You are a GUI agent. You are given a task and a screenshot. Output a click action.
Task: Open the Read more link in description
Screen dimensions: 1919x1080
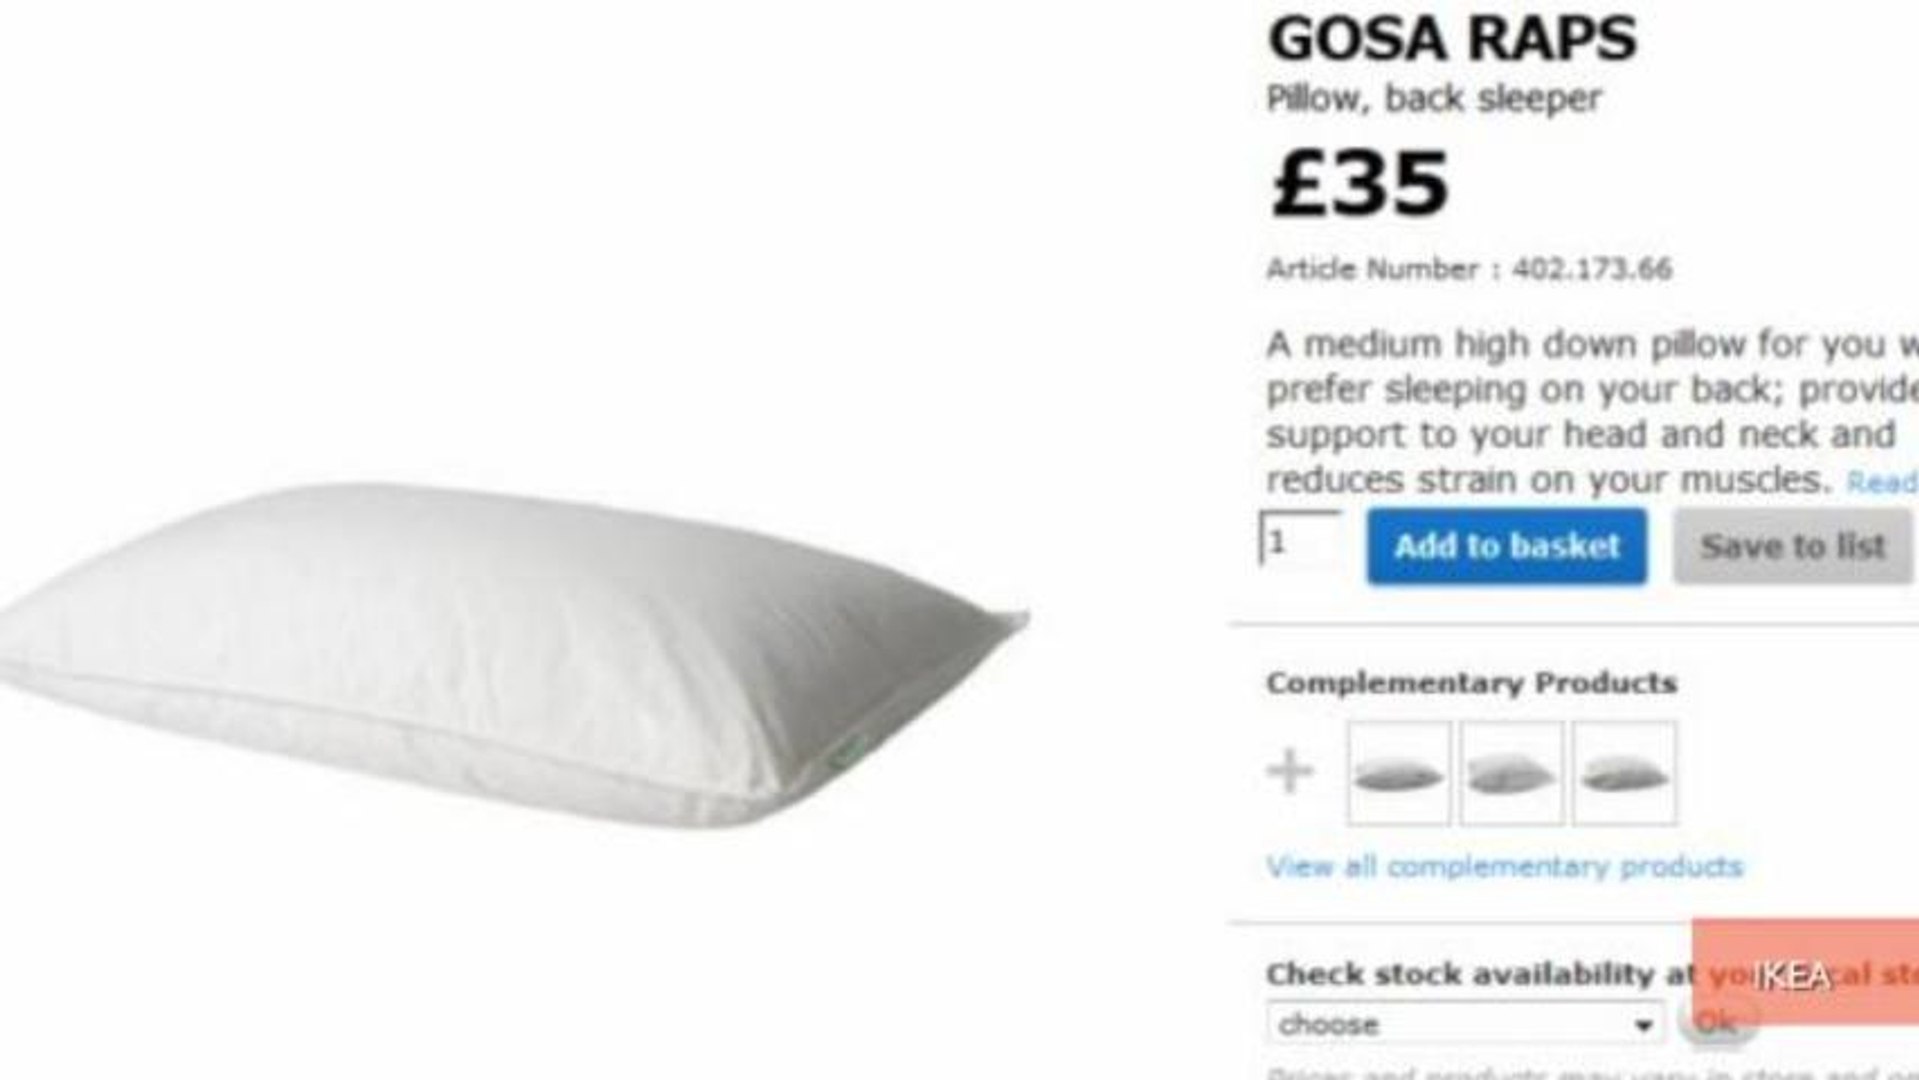coord(1882,483)
